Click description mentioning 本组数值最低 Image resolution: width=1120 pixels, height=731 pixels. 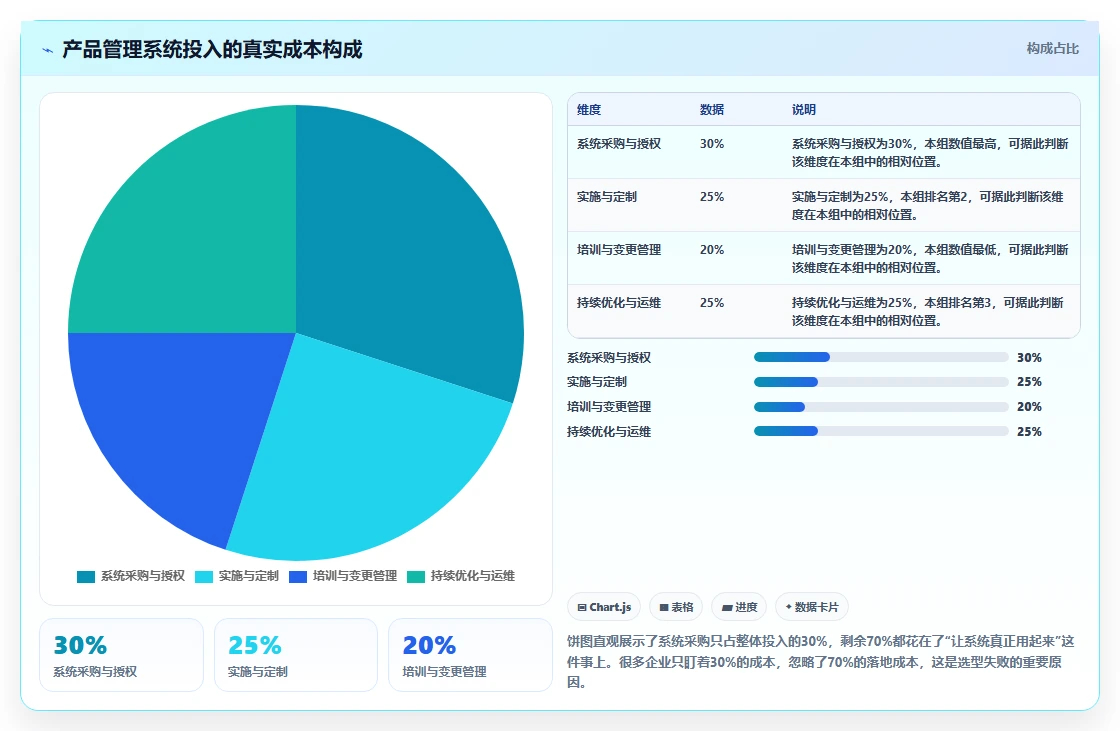point(930,258)
